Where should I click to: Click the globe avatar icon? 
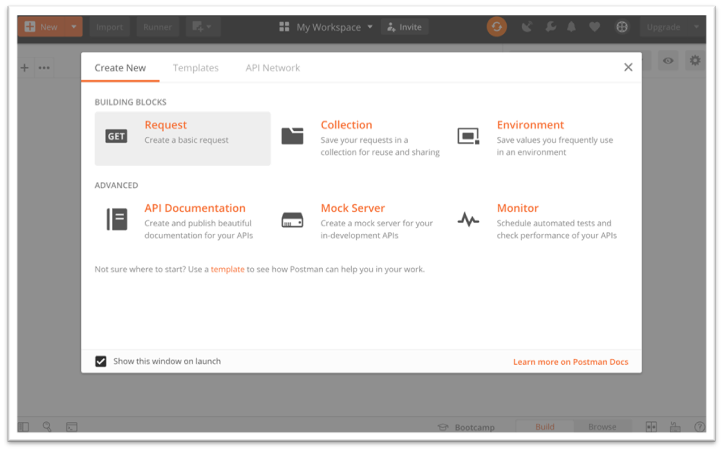point(622,27)
